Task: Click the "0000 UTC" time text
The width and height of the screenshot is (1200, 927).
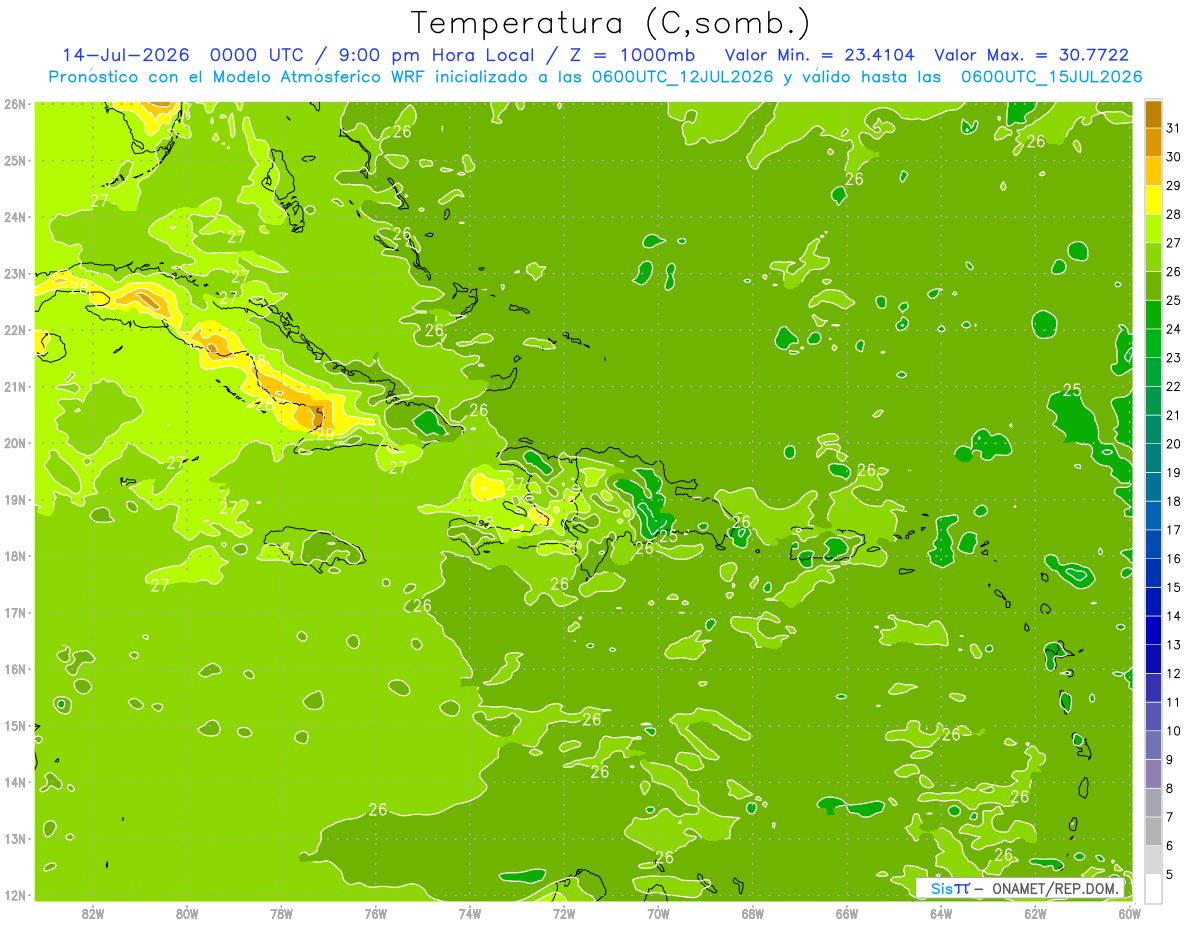Action: click(x=257, y=55)
